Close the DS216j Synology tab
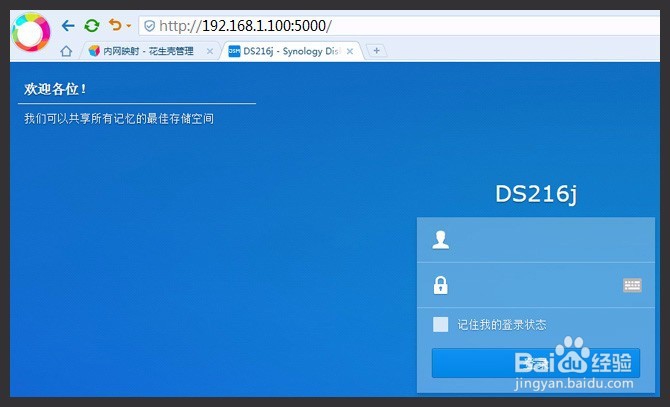Screen dimensions: 670x407 (350, 51)
